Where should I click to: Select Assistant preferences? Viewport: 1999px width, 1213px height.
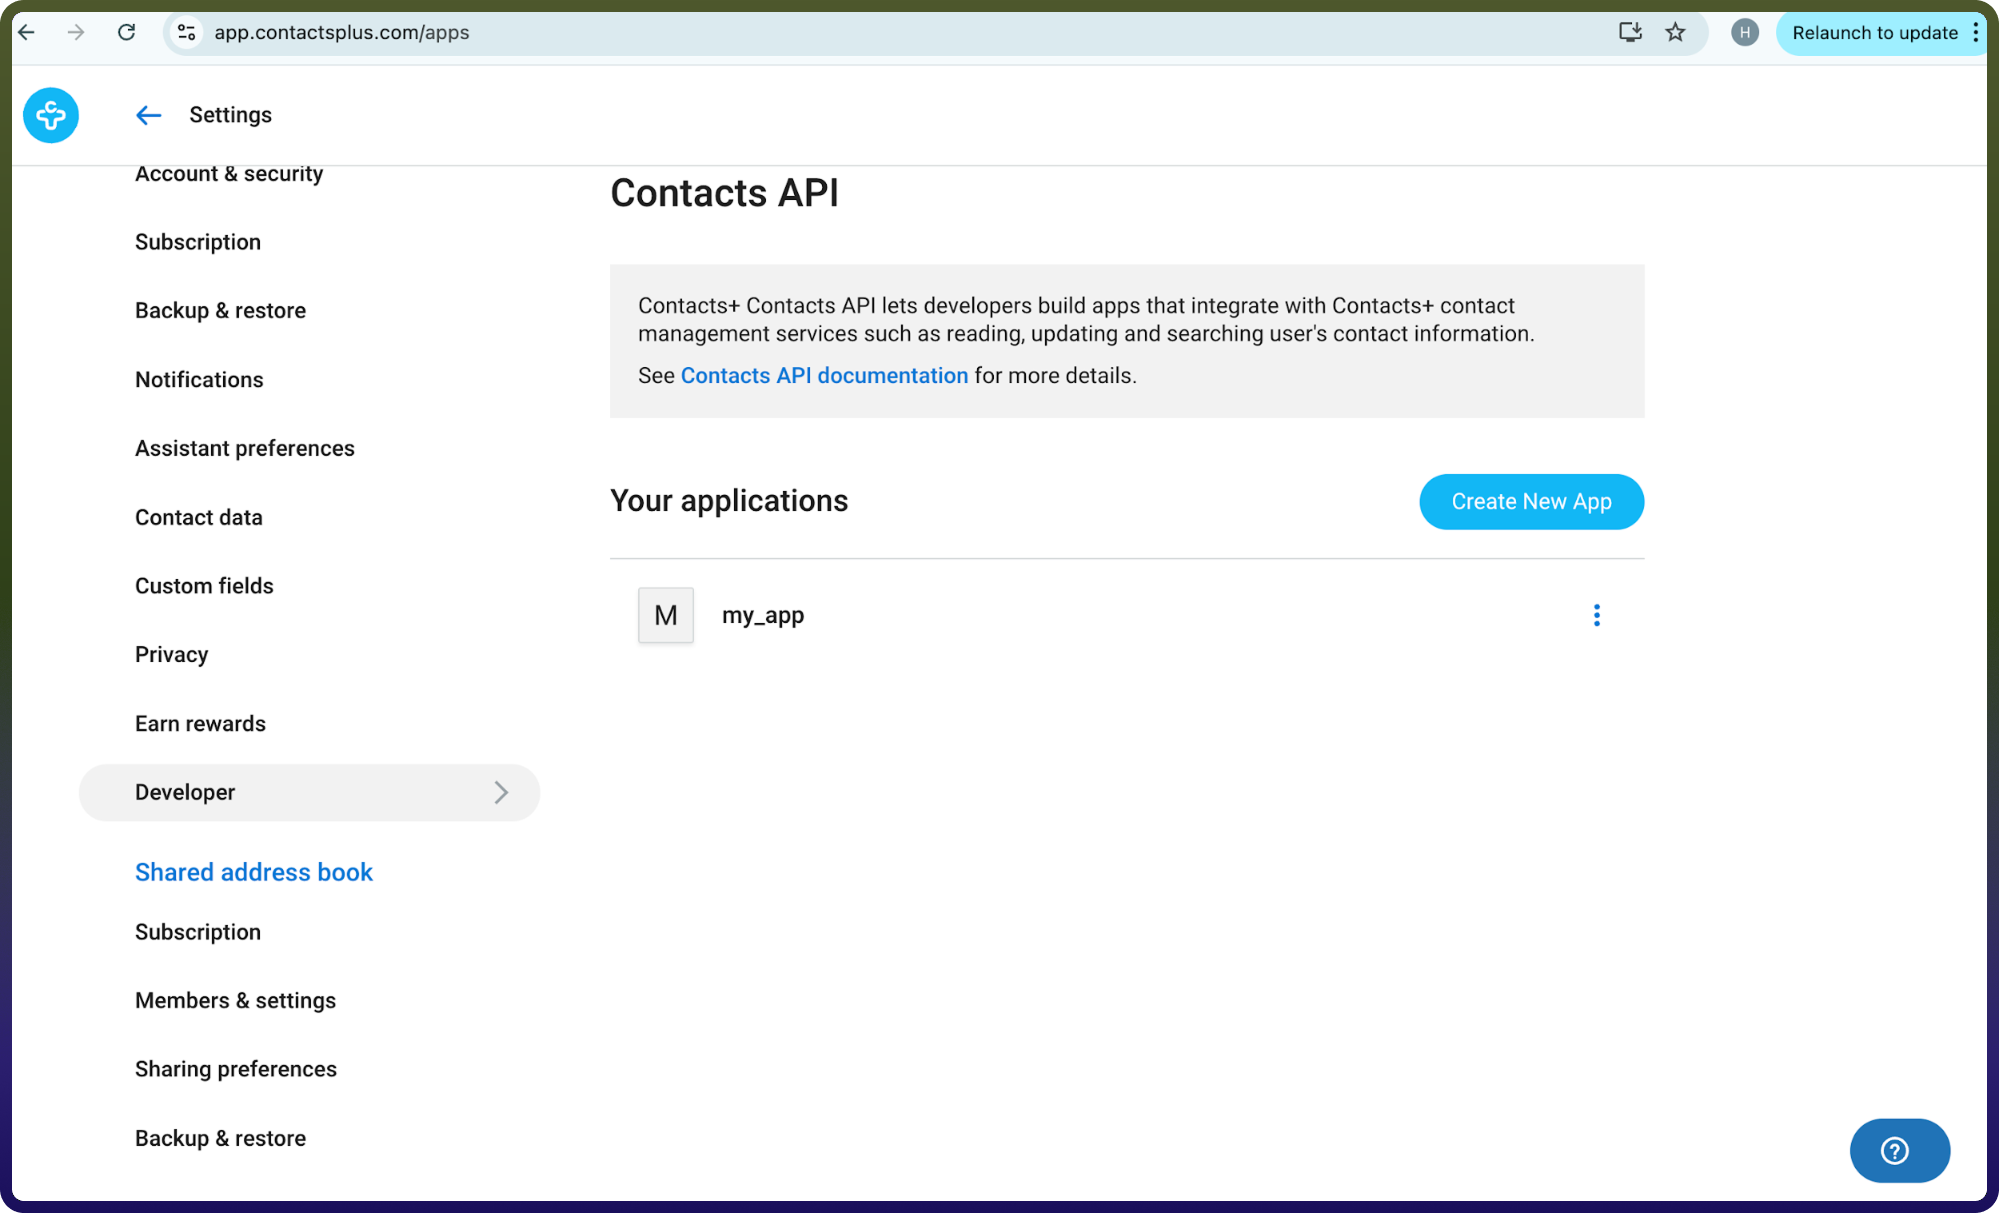click(245, 448)
